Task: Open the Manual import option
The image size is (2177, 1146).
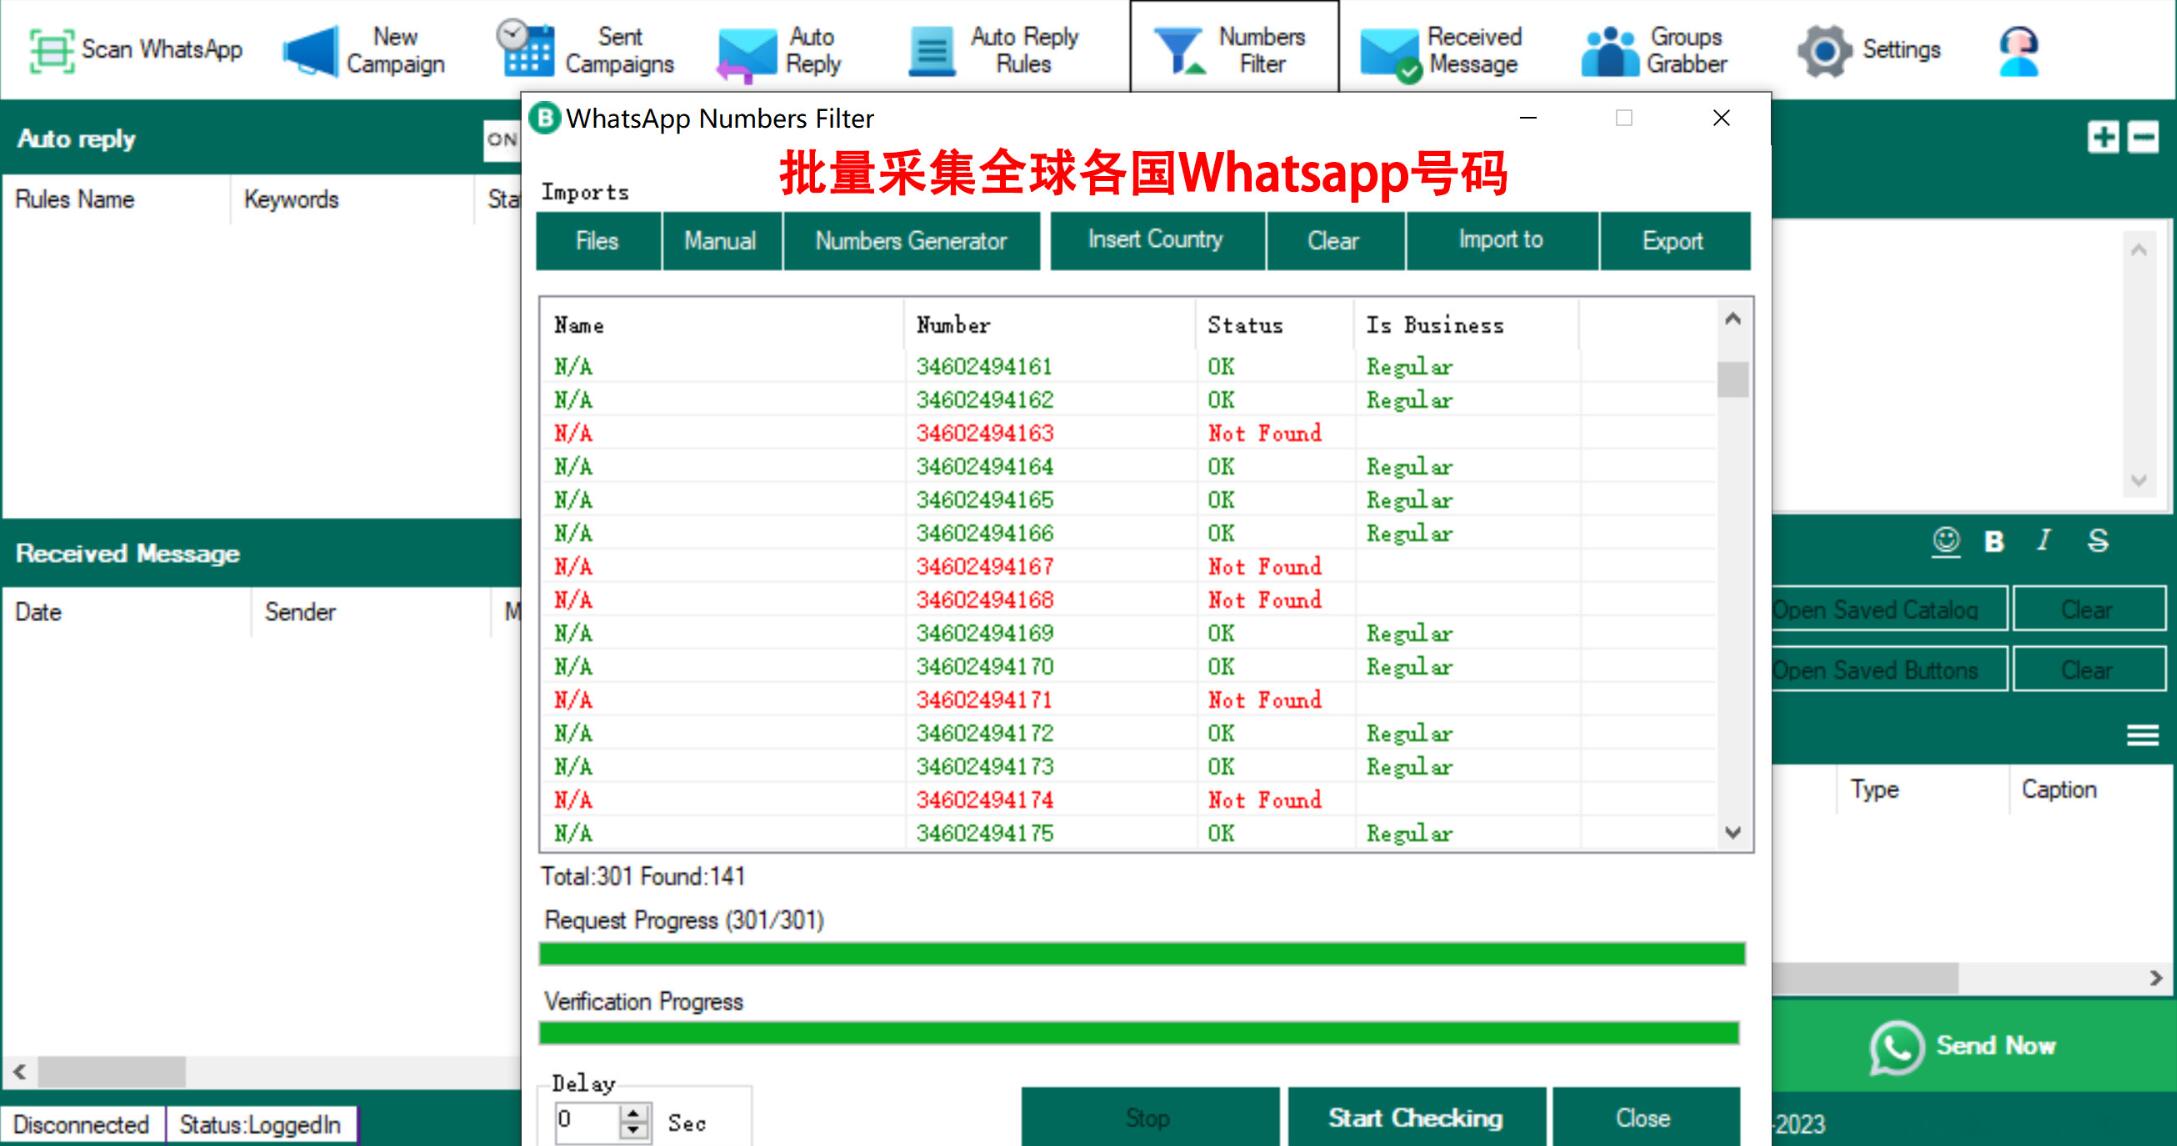Action: coord(721,241)
